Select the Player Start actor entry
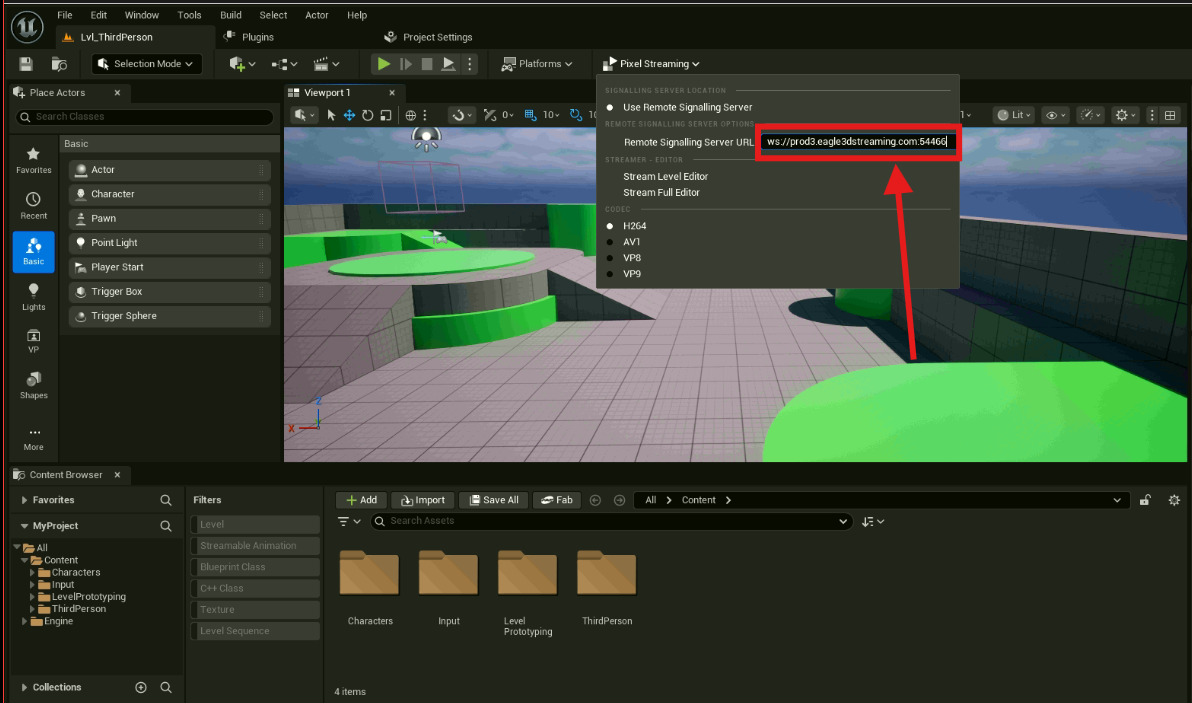This screenshot has width=1192, height=703. click(x=170, y=267)
